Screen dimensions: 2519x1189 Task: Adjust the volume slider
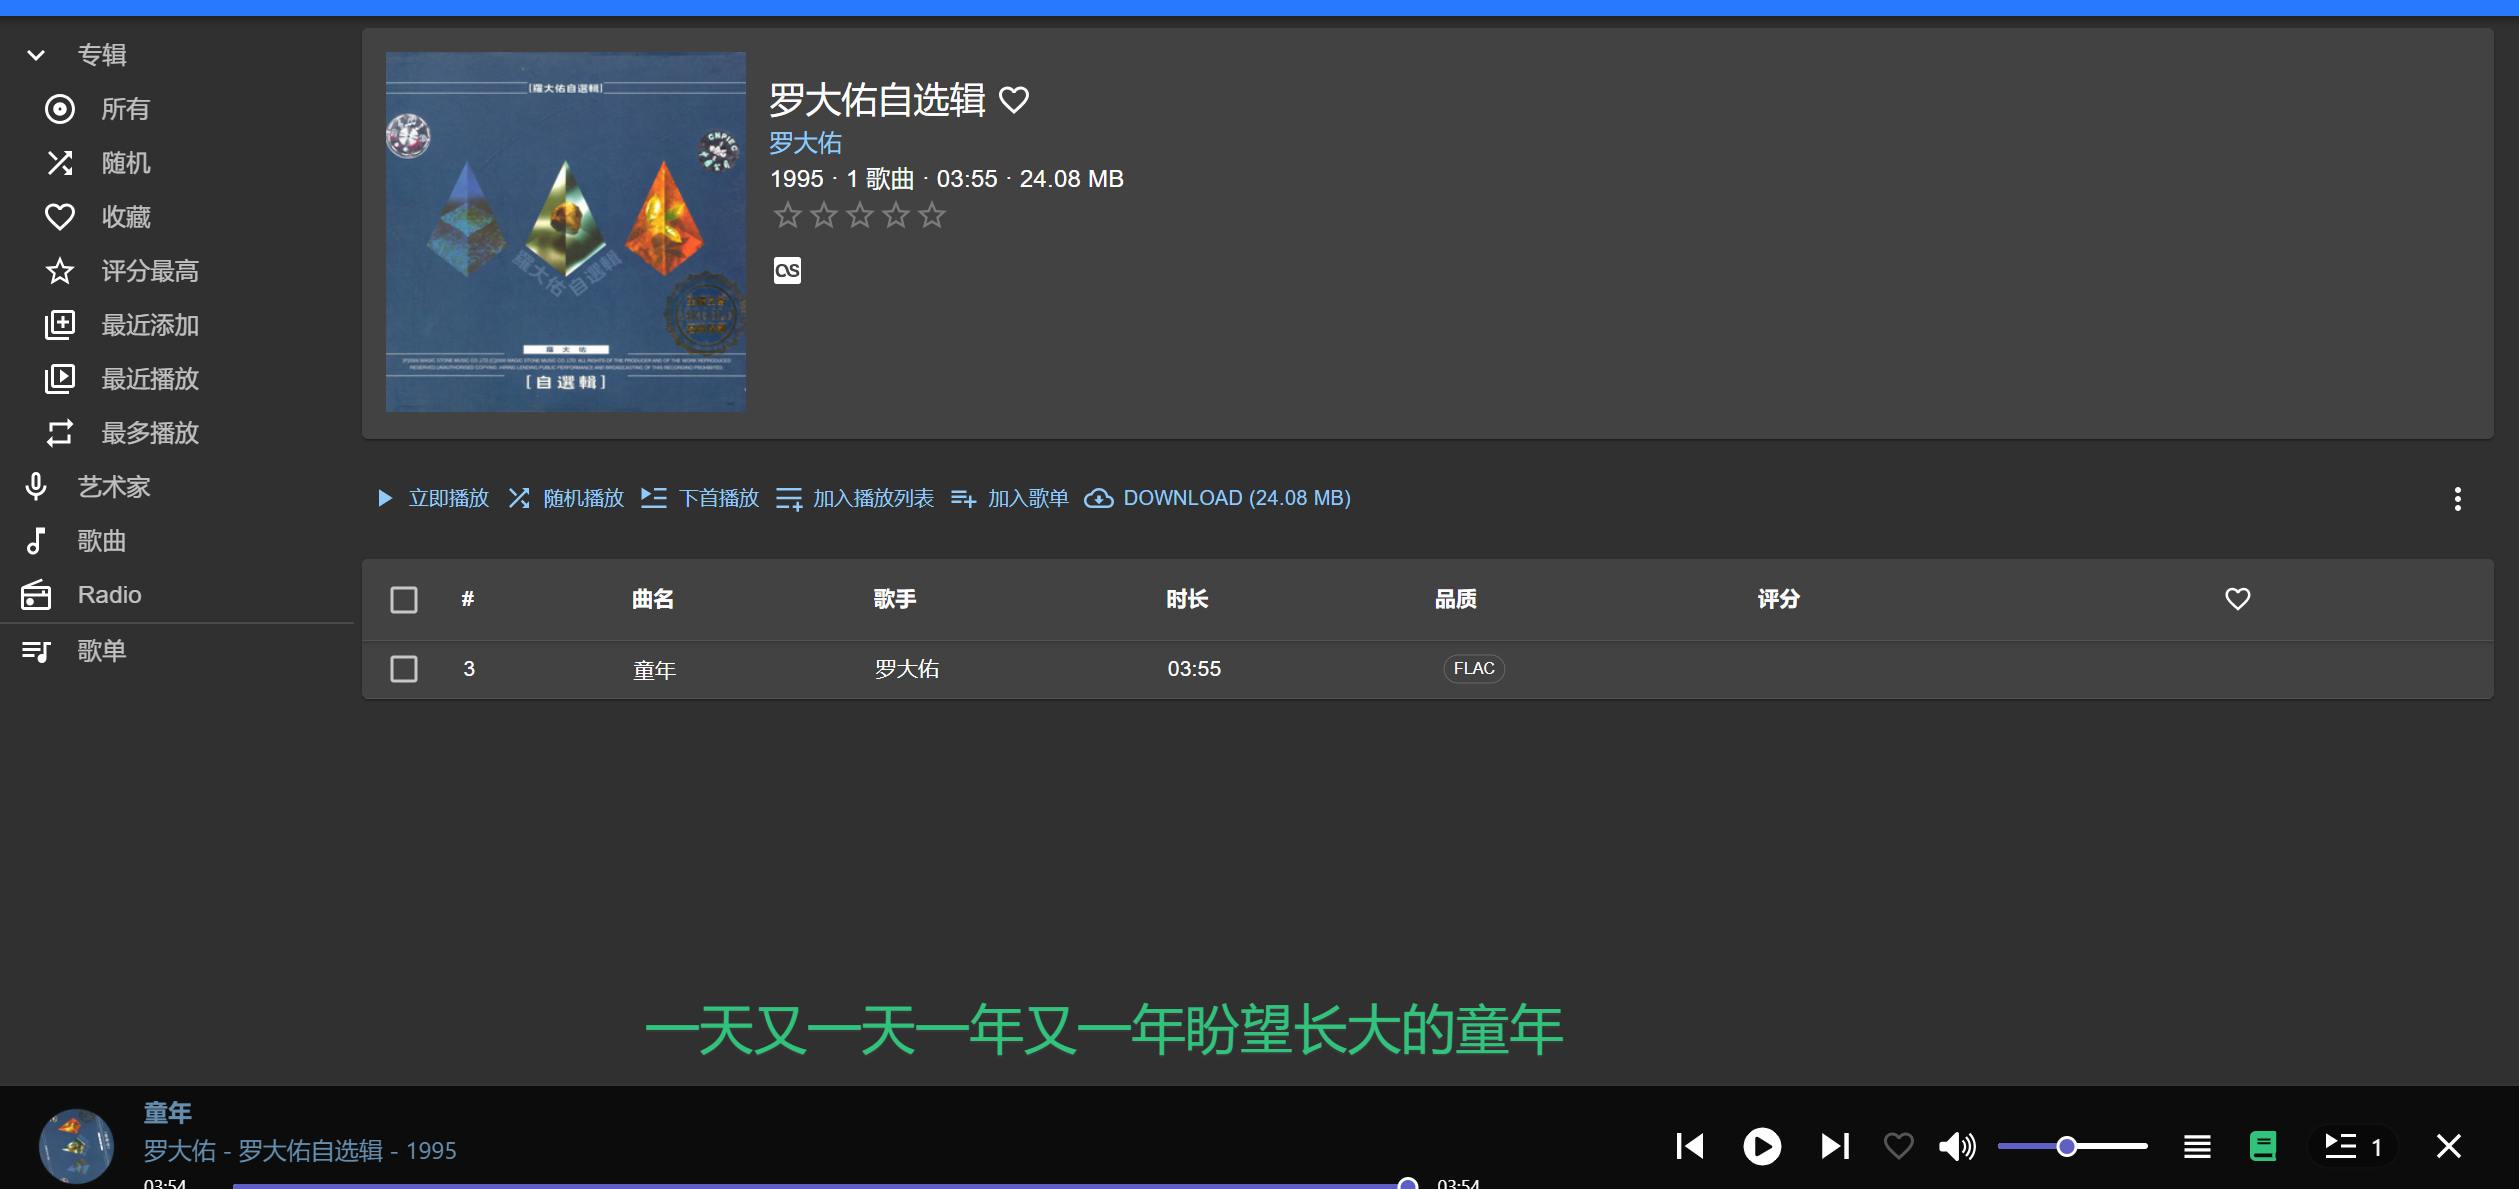2072,1146
